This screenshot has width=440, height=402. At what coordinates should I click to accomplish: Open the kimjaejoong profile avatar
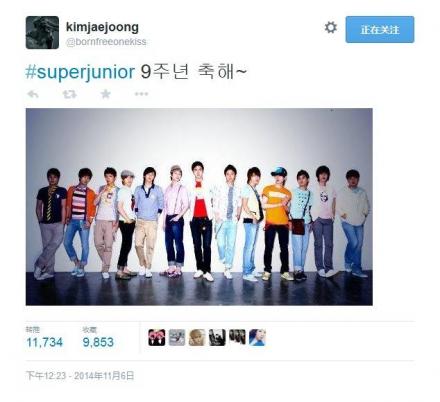42,32
